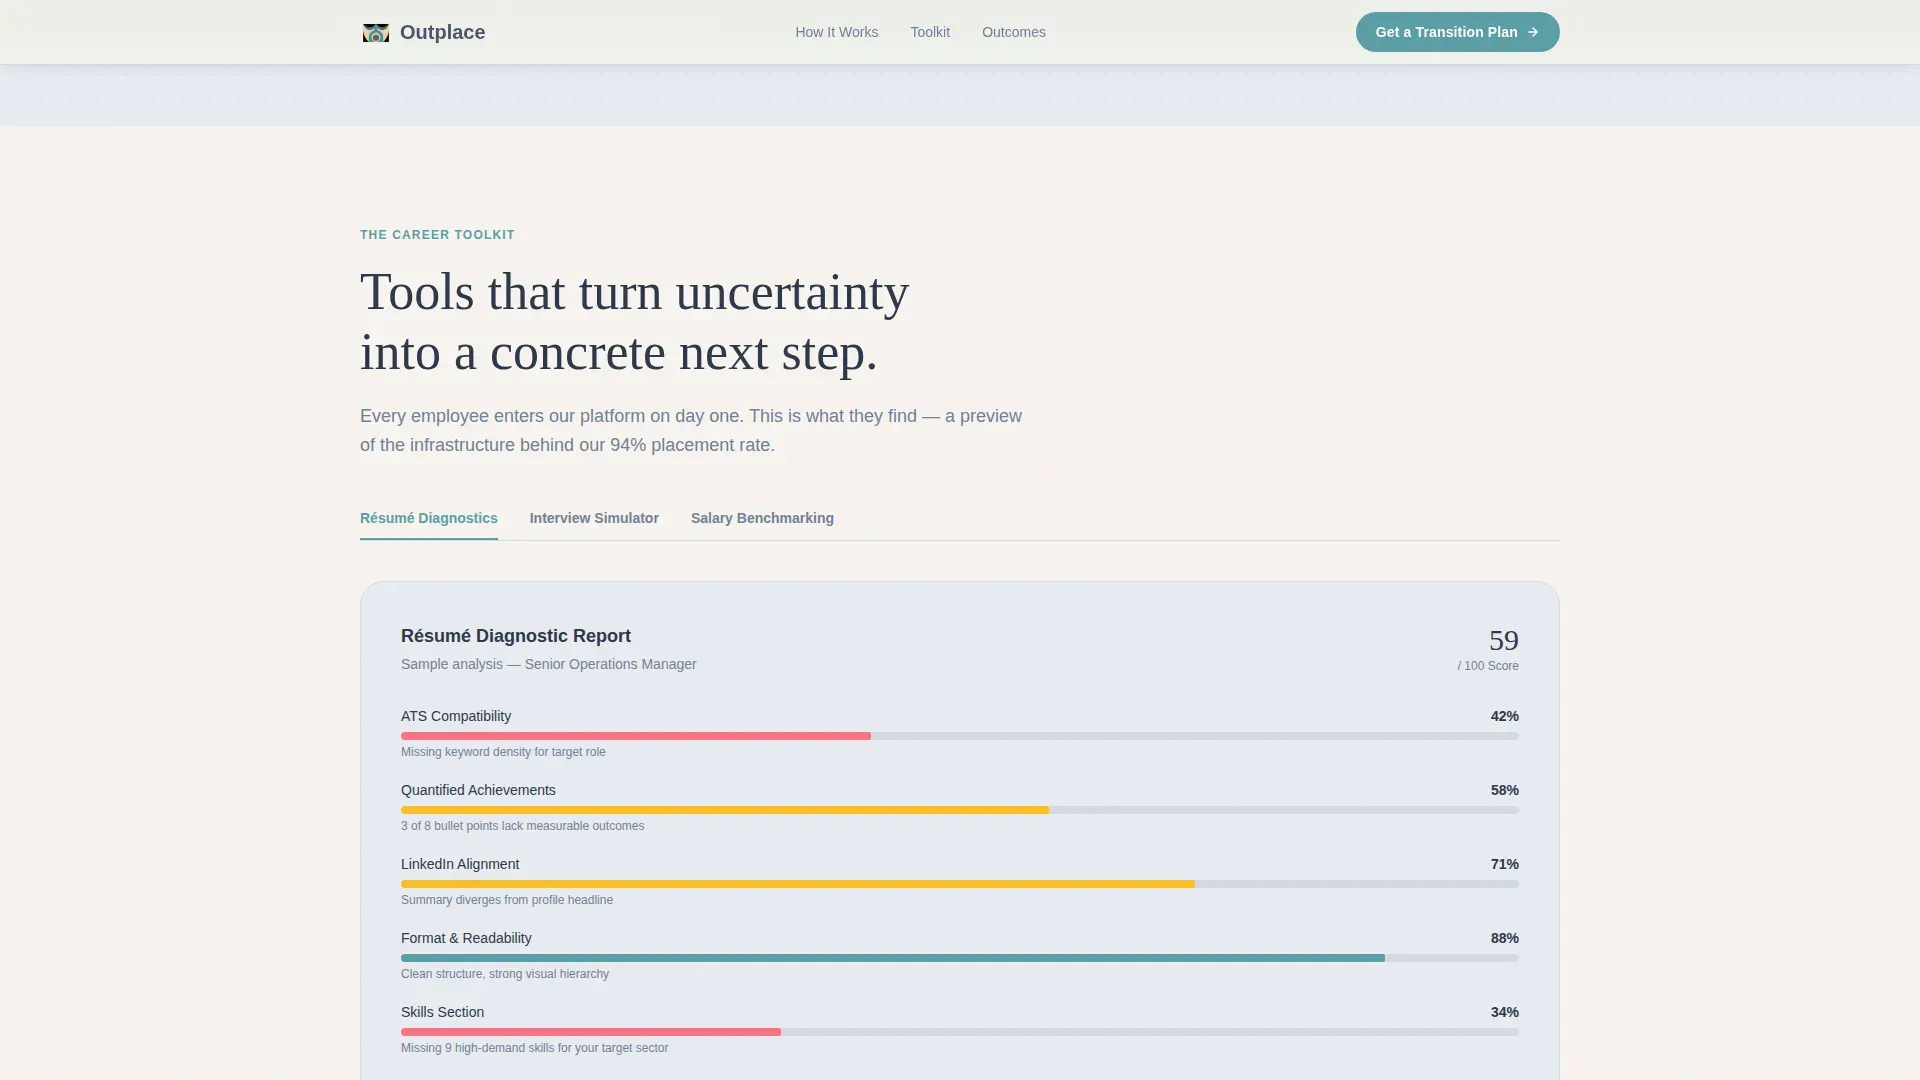Click the ATS Compatibility label

coord(455,716)
